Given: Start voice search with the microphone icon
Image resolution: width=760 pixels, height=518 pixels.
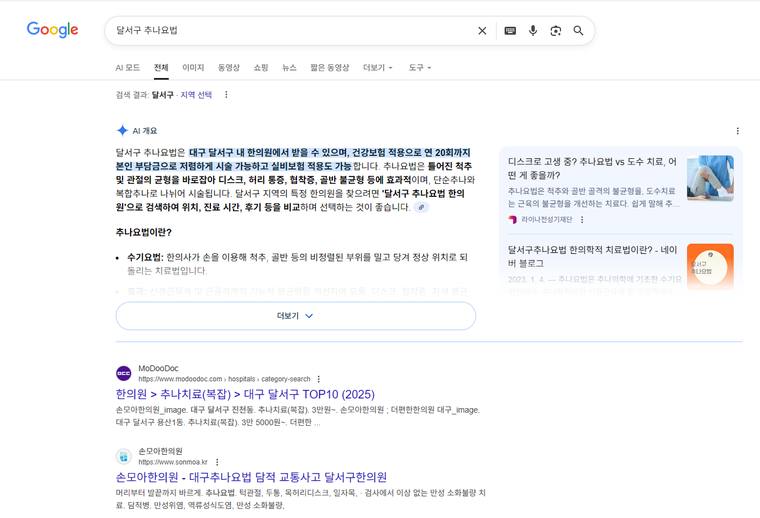Looking at the screenshot, I should click(x=533, y=31).
